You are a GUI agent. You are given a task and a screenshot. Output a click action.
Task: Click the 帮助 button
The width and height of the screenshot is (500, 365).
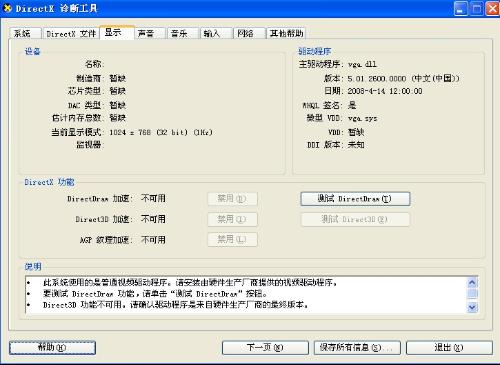click(52, 348)
